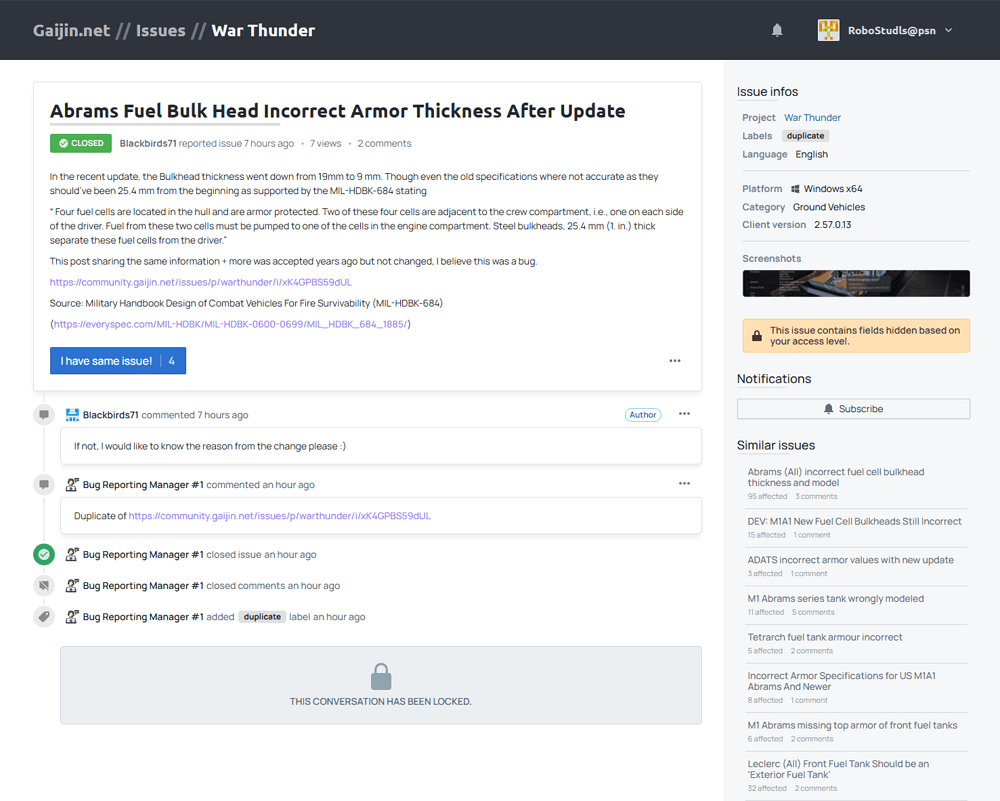Image resolution: width=1000 pixels, height=801 pixels.
Task: Click the label tag timeline icon
Action: [44, 617]
